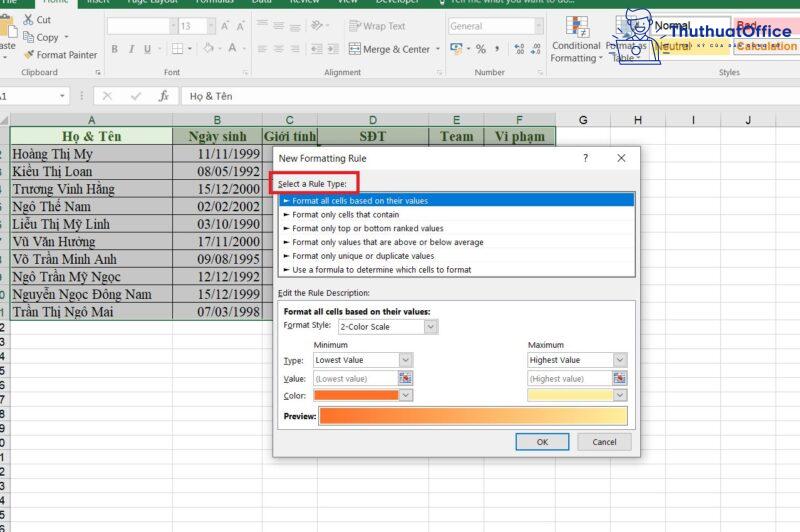Close the New Formatting Rule dialog
The image size is (800, 532).
(x=621, y=158)
